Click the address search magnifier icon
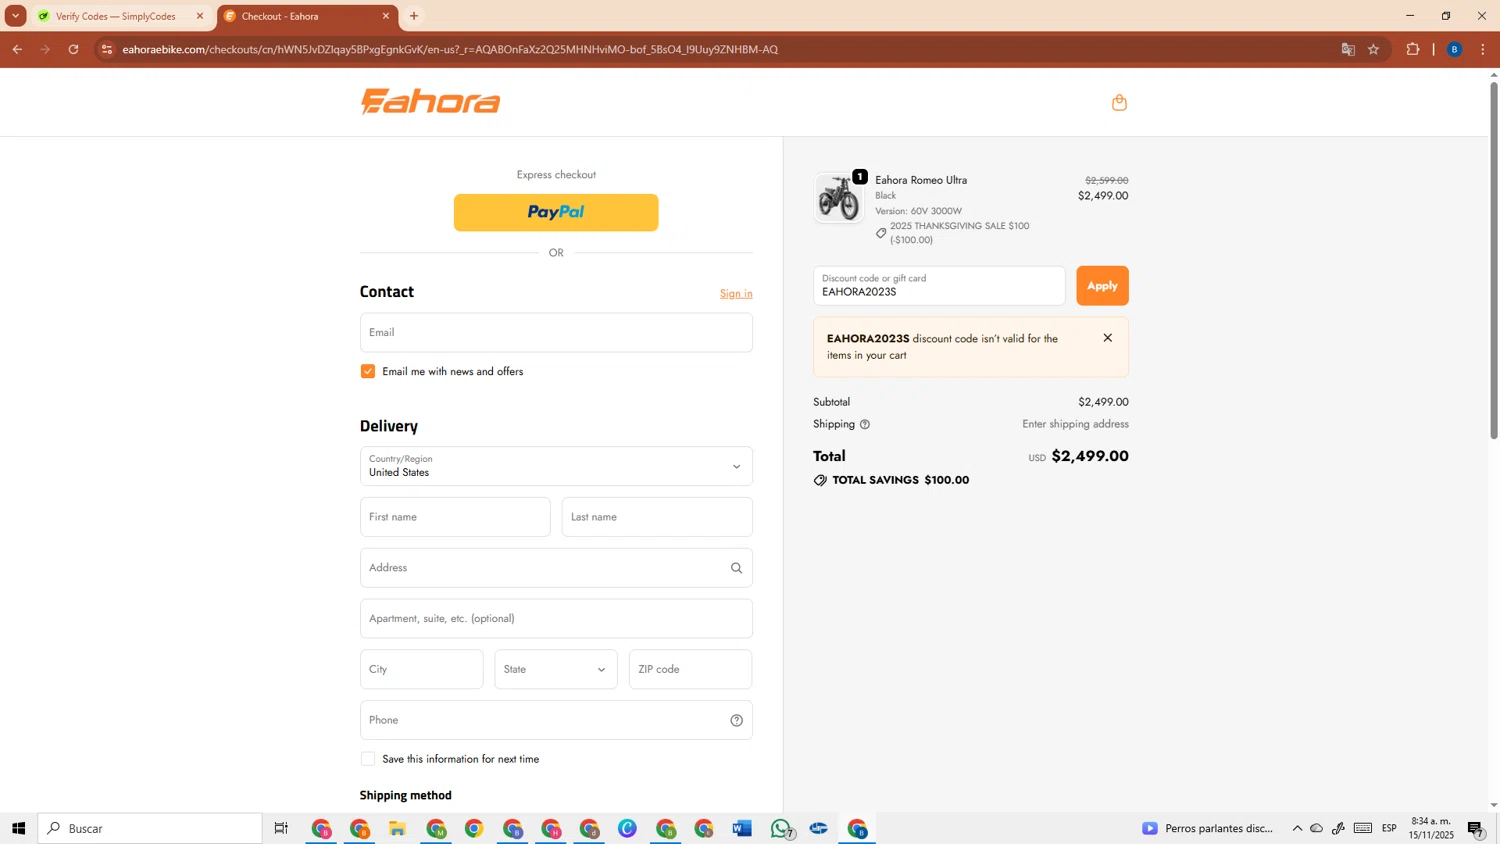This screenshot has width=1500, height=844. click(736, 568)
